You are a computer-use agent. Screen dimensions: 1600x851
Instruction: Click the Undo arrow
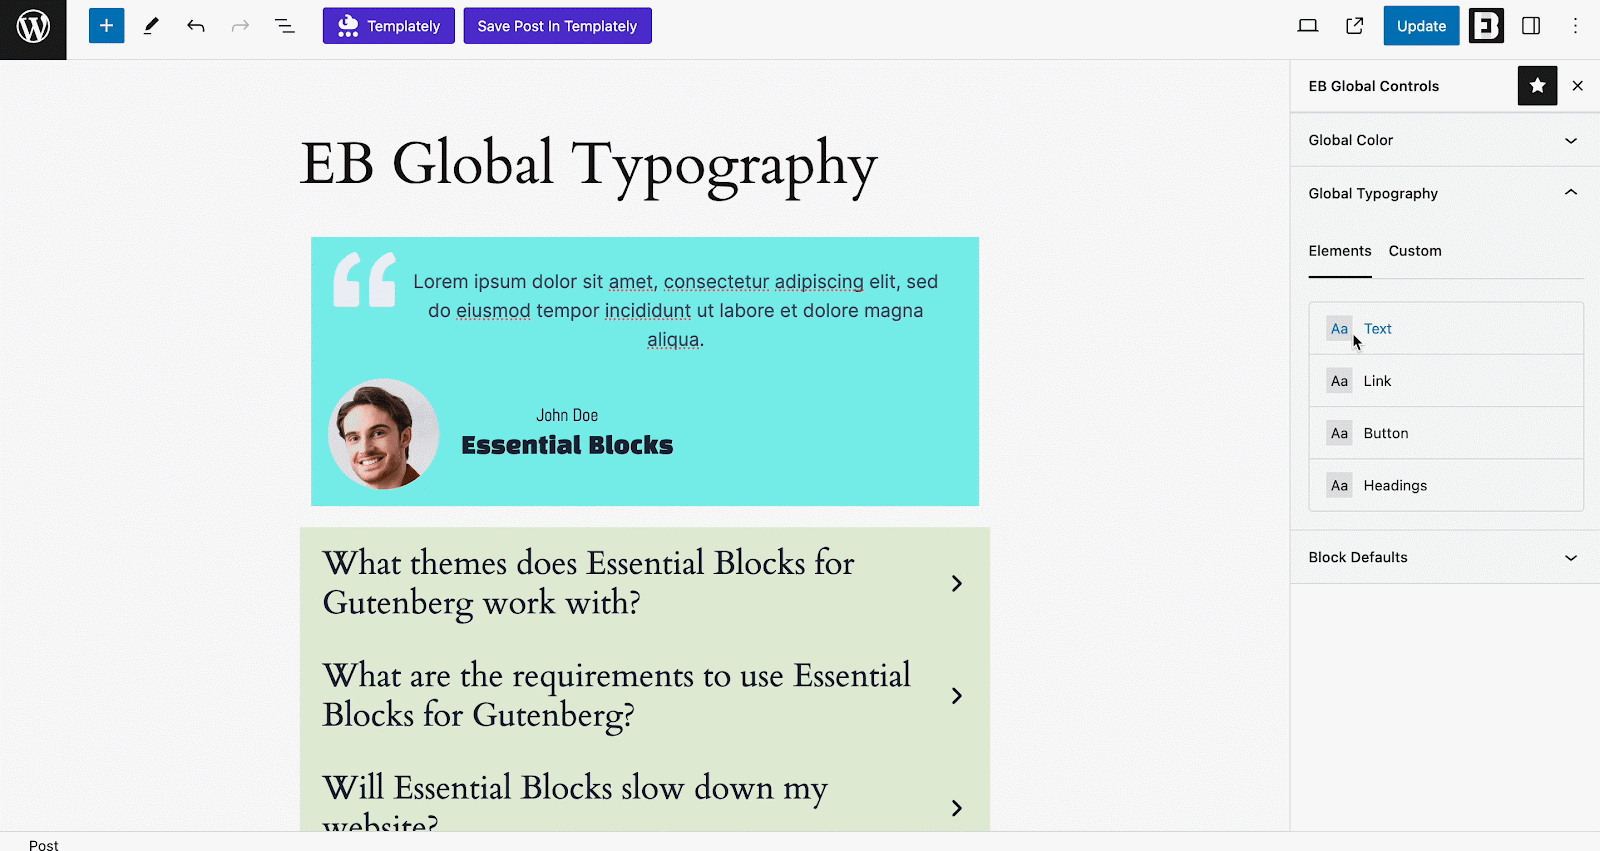196,26
